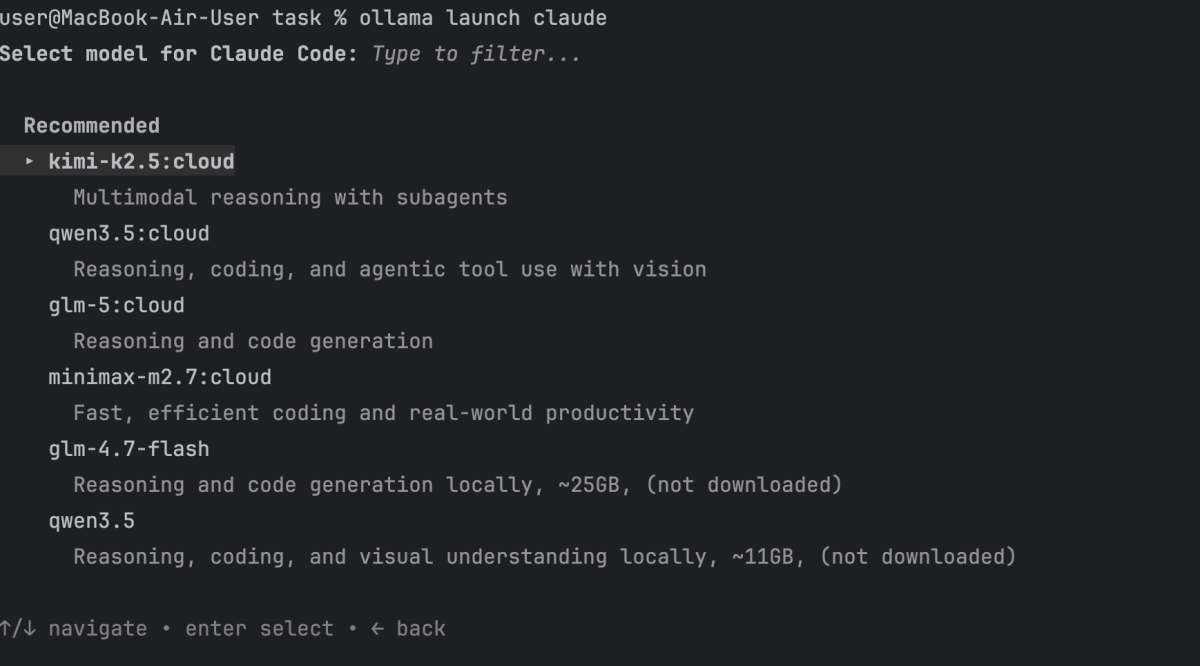Click the up/down navigate arrows hint
This screenshot has height=666, width=1200.
pos(17,629)
